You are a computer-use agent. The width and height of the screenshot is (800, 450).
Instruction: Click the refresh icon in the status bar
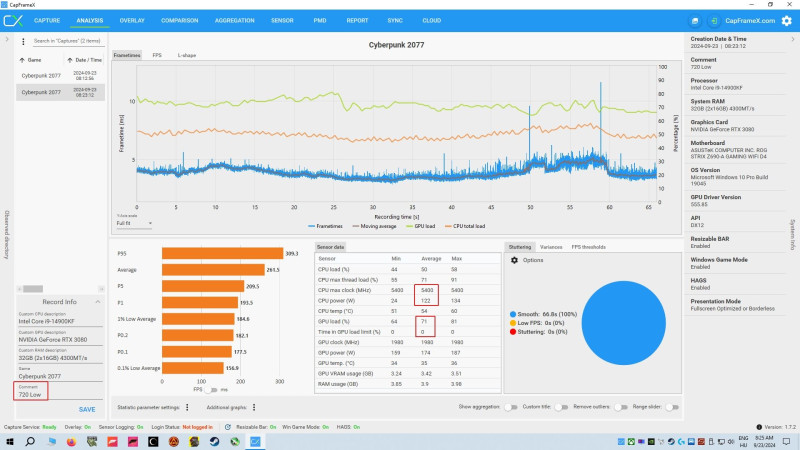coord(228,427)
